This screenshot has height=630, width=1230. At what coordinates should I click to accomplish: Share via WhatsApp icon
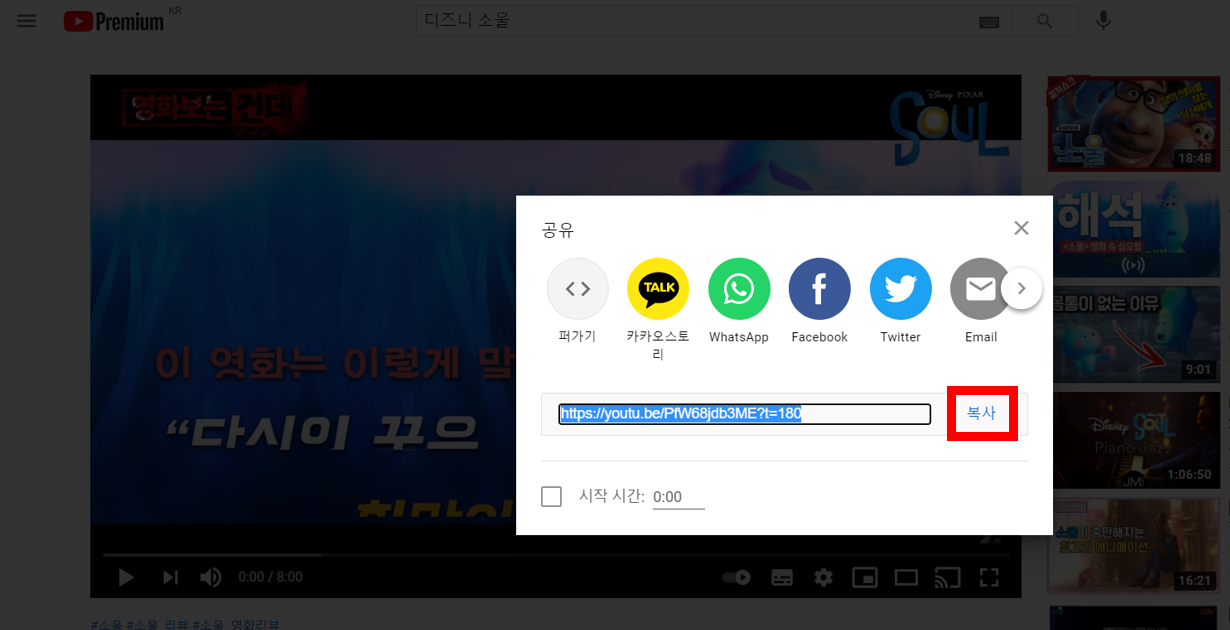tap(739, 289)
